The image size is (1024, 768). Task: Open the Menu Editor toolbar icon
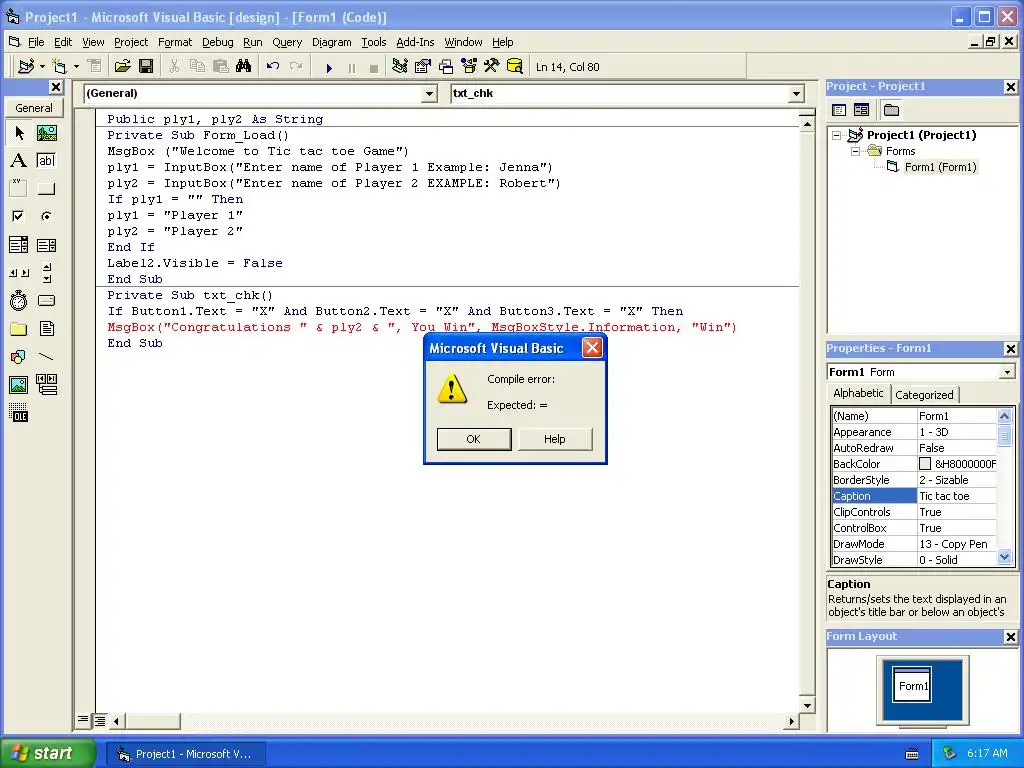tap(95, 67)
